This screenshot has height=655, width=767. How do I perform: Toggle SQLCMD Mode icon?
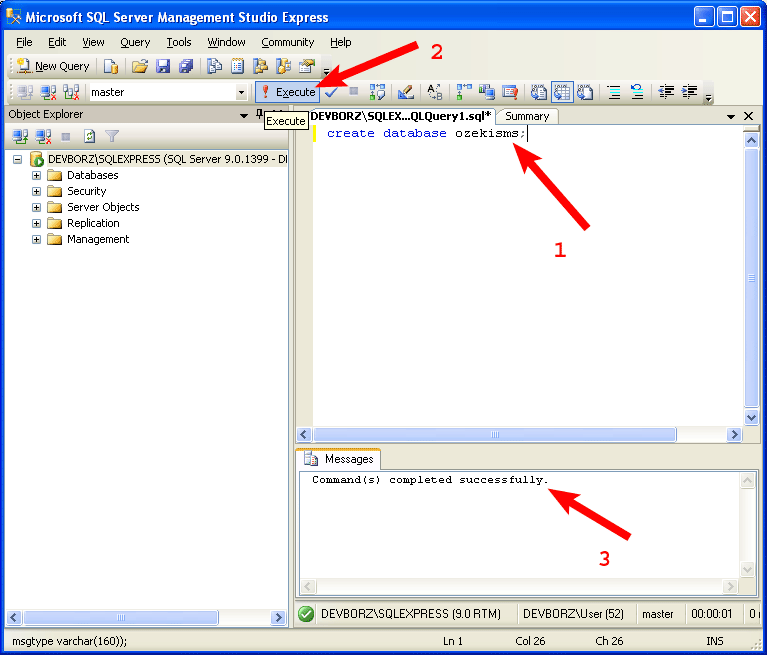510,92
